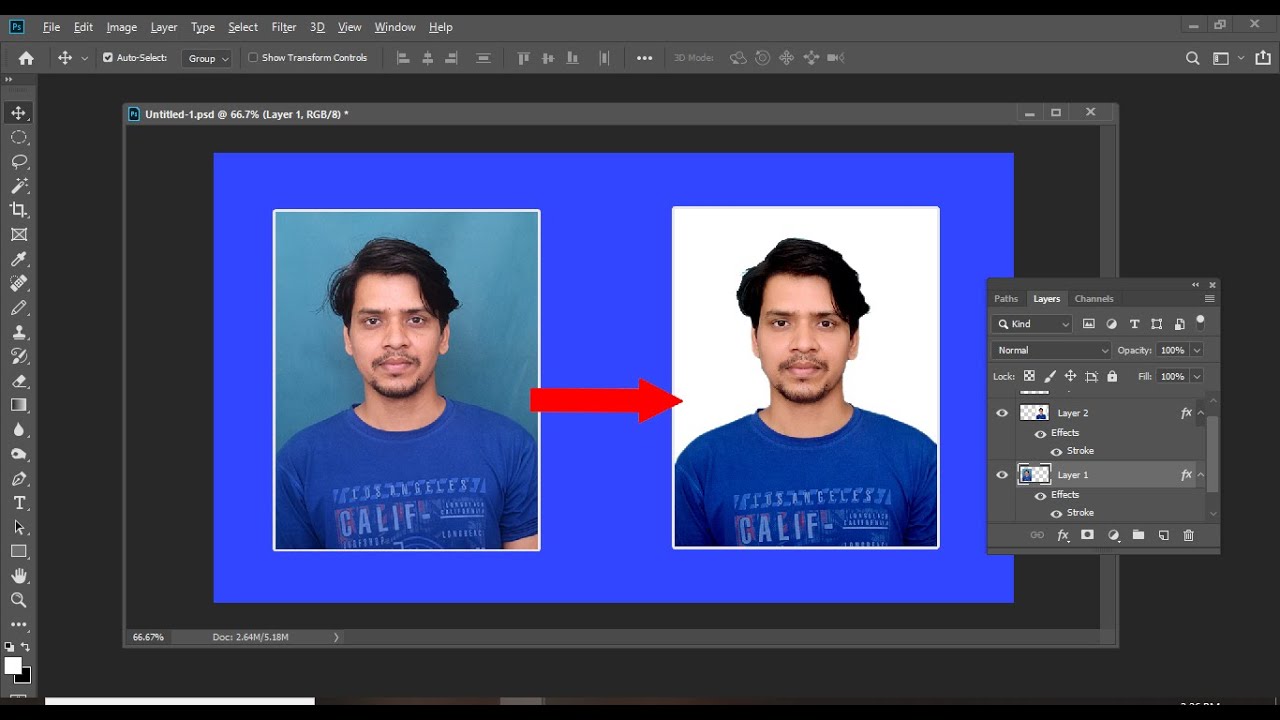Open the Auto-Select Group dropdown

click(x=207, y=58)
